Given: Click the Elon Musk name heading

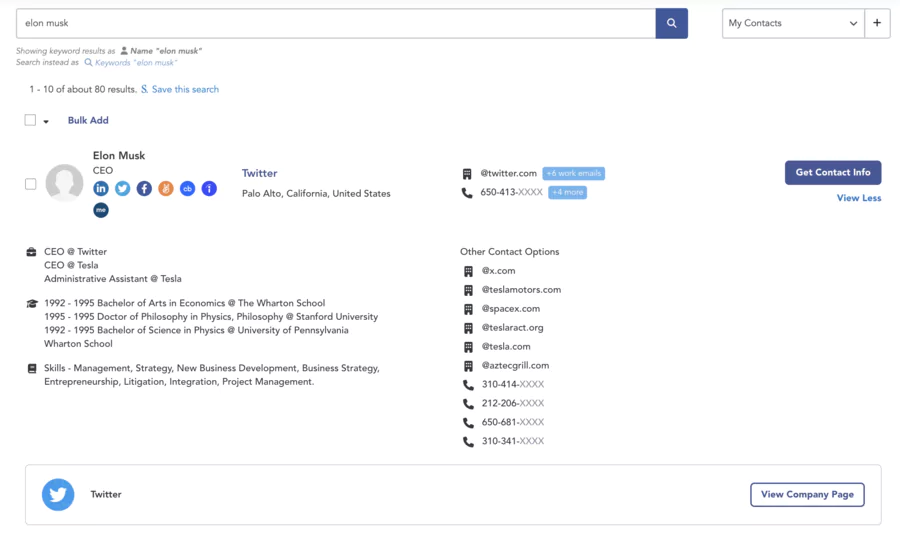Looking at the screenshot, I should pos(119,156).
